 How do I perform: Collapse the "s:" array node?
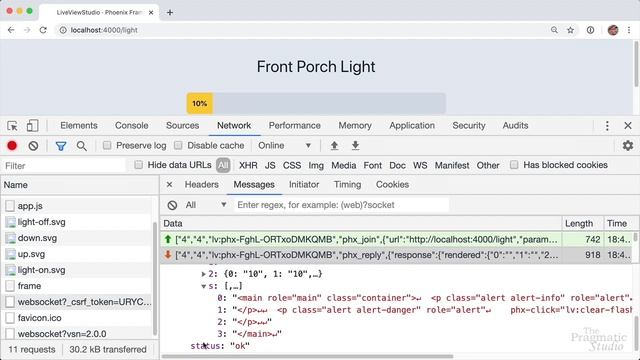tap(203, 287)
